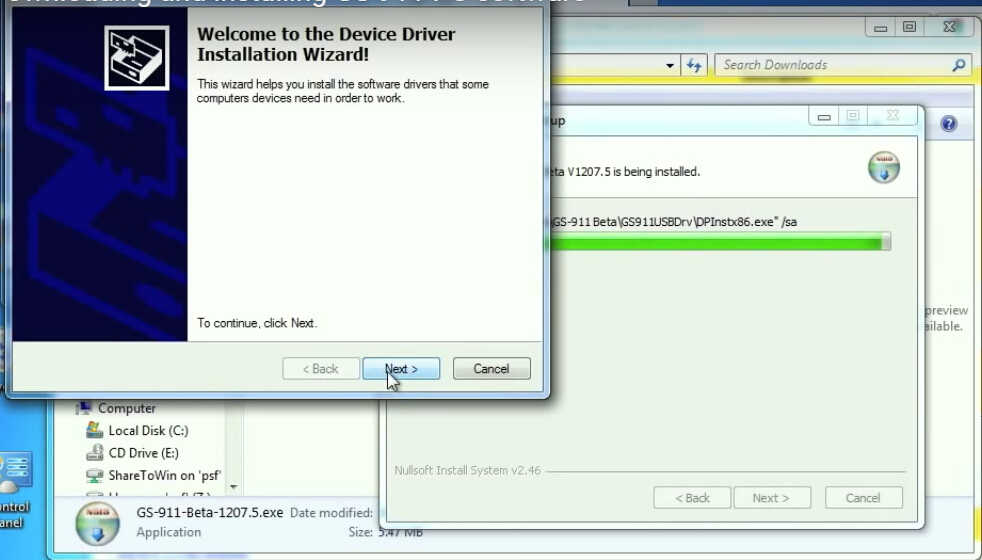Image resolution: width=982 pixels, height=560 pixels.
Task: Click Back in the Nullsoft setup window
Action: tap(692, 498)
